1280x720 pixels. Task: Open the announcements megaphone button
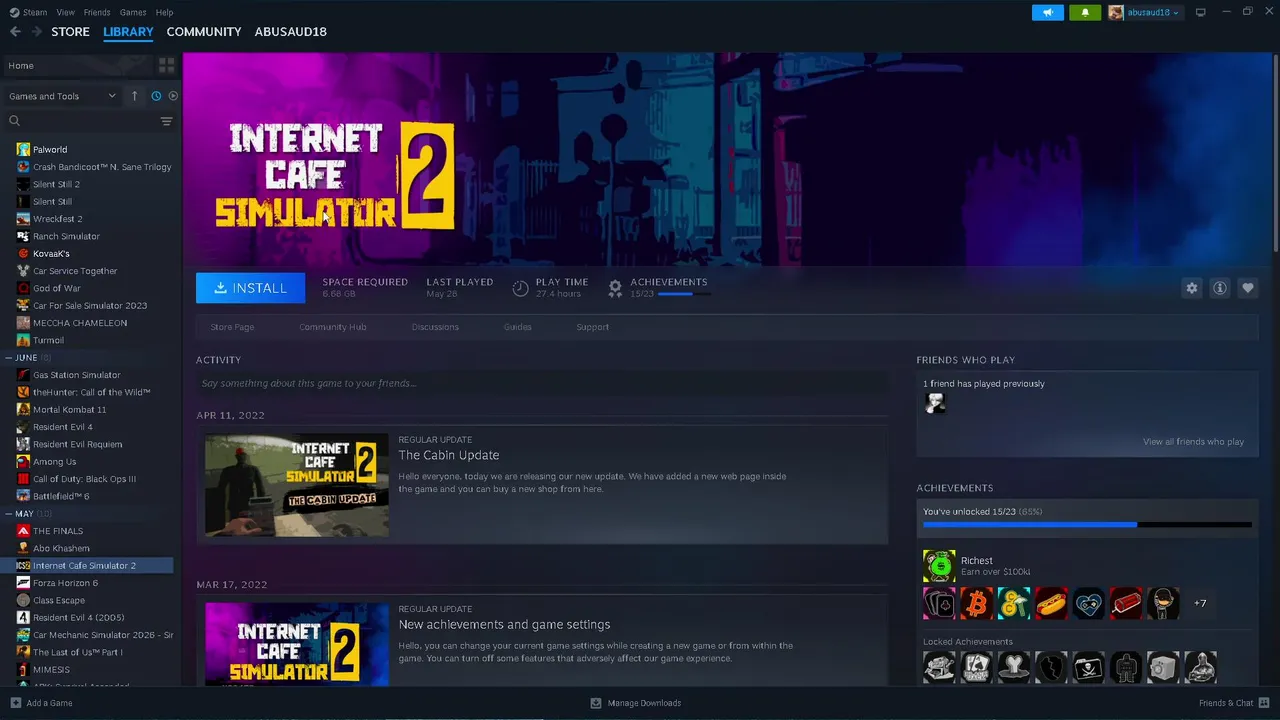1048,12
